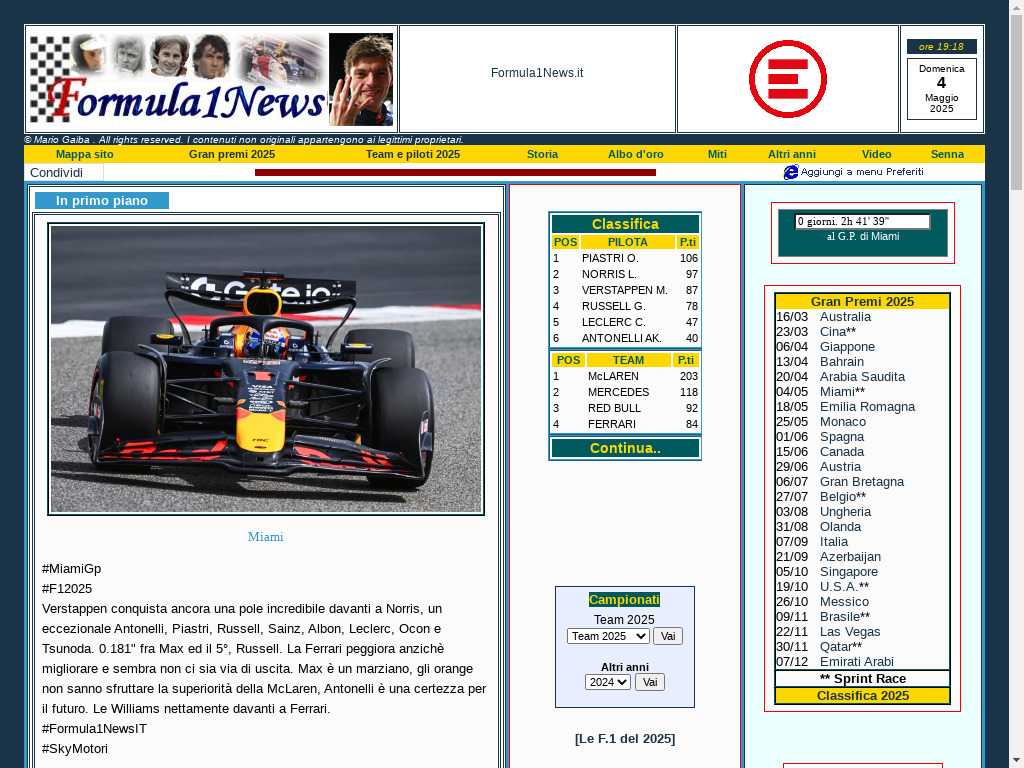Click the Max Verstappen header photo

(361, 79)
